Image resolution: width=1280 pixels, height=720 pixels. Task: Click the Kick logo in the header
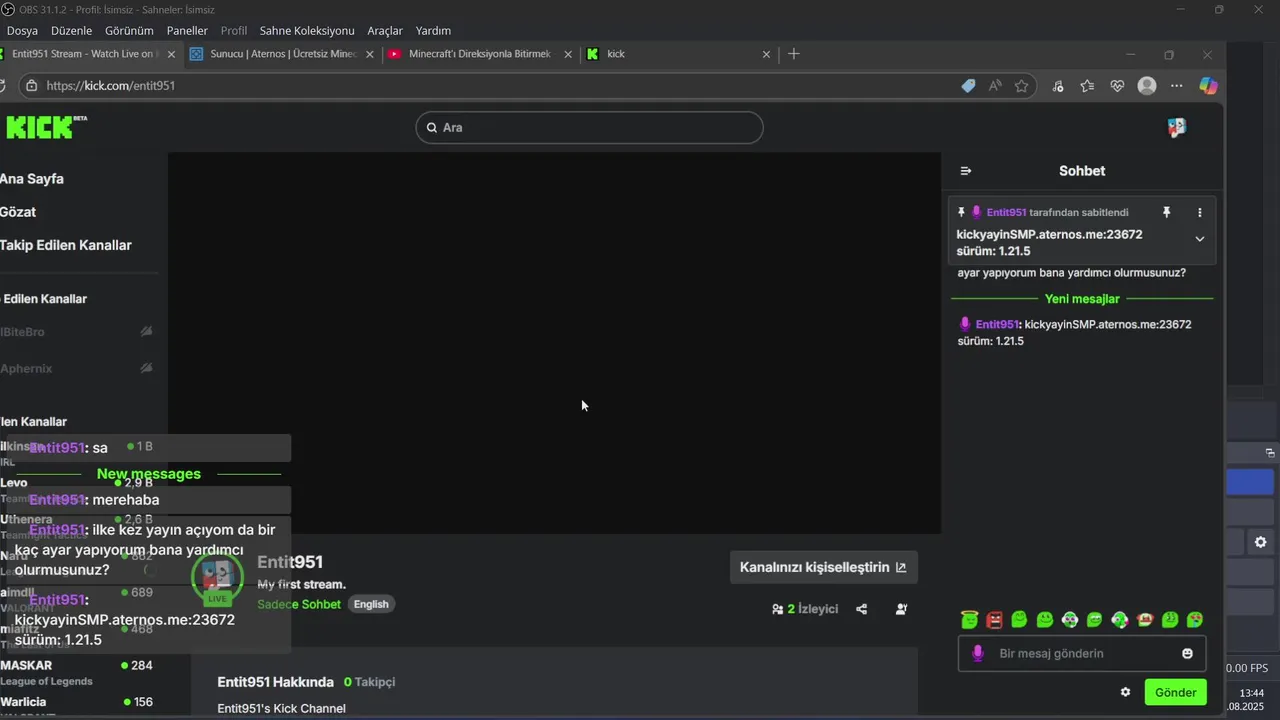(46, 127)
